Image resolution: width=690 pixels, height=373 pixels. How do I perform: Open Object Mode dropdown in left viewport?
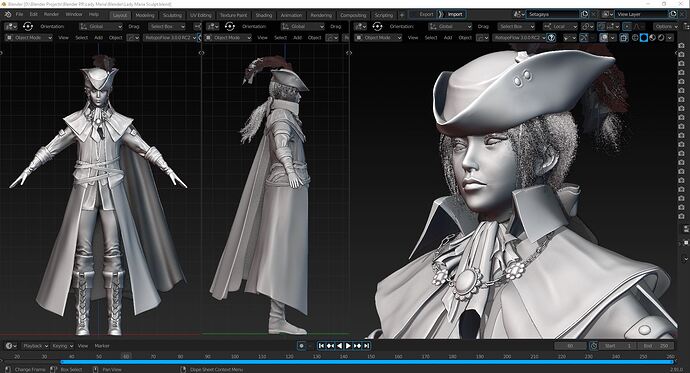29,38
